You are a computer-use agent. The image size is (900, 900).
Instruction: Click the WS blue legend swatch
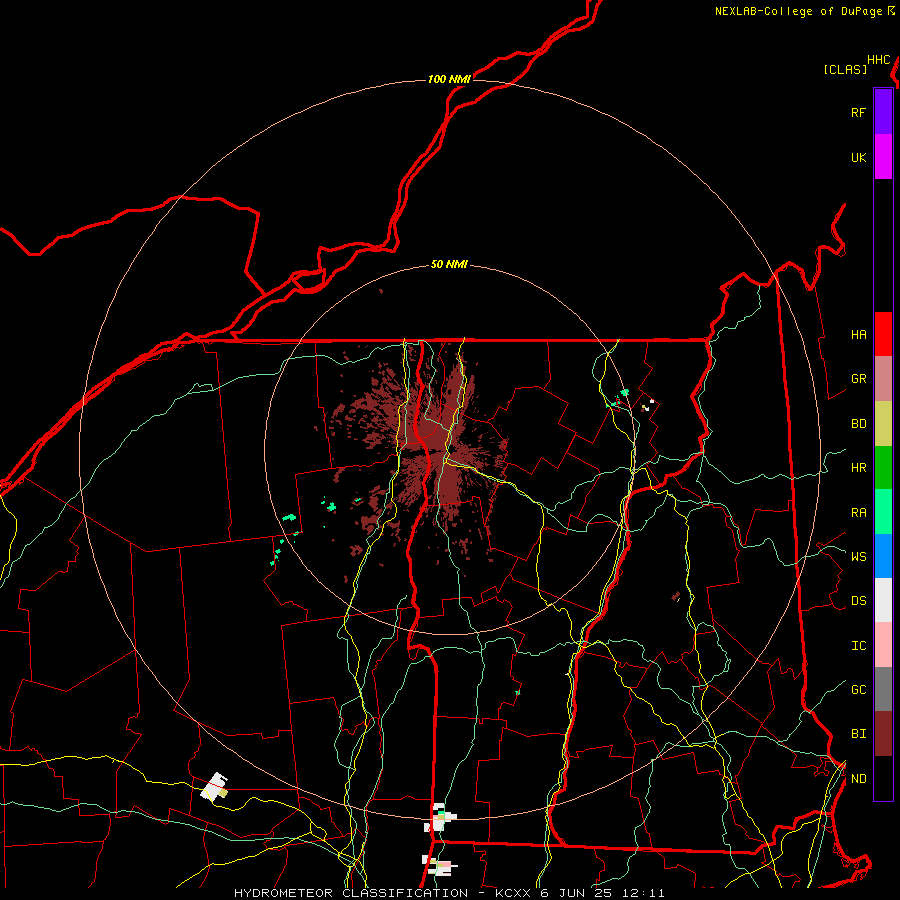(883, 556)
